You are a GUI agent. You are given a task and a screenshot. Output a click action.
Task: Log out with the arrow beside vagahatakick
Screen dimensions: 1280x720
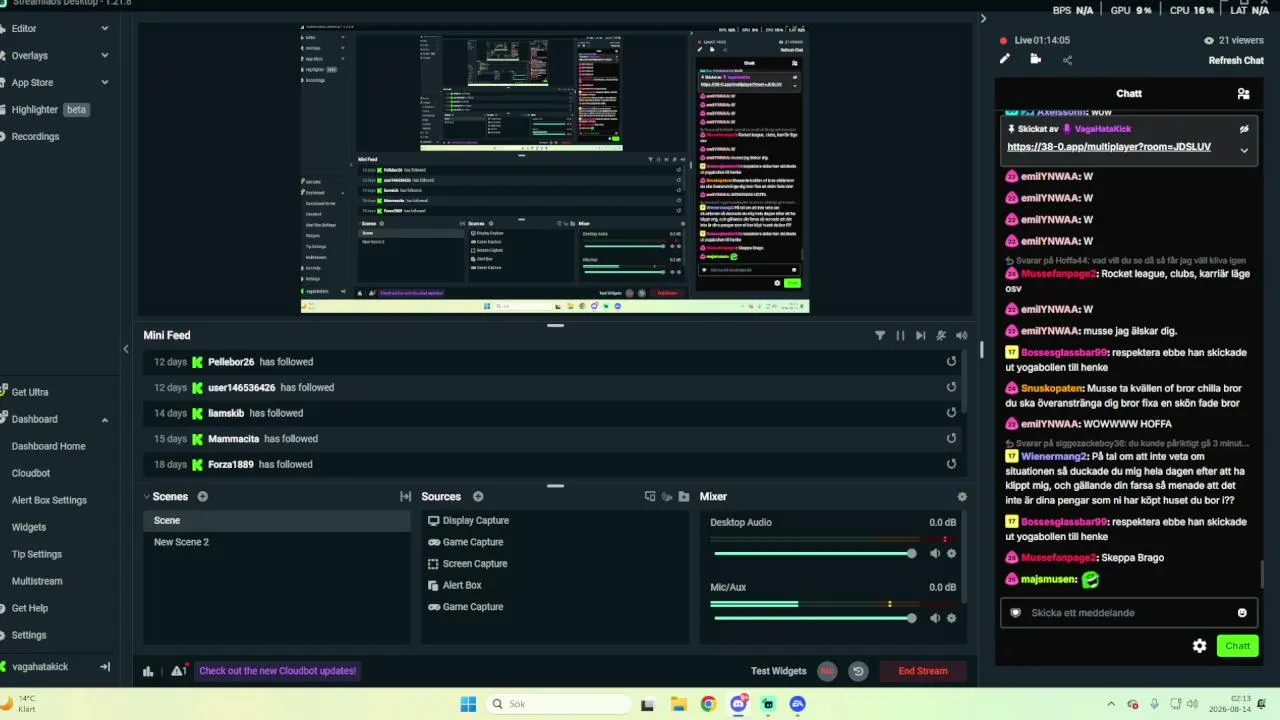tap(105, 667)
